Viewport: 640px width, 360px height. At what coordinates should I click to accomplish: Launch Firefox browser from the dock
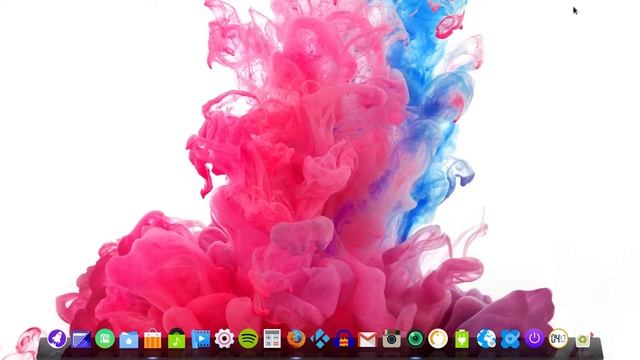point(296,339)
